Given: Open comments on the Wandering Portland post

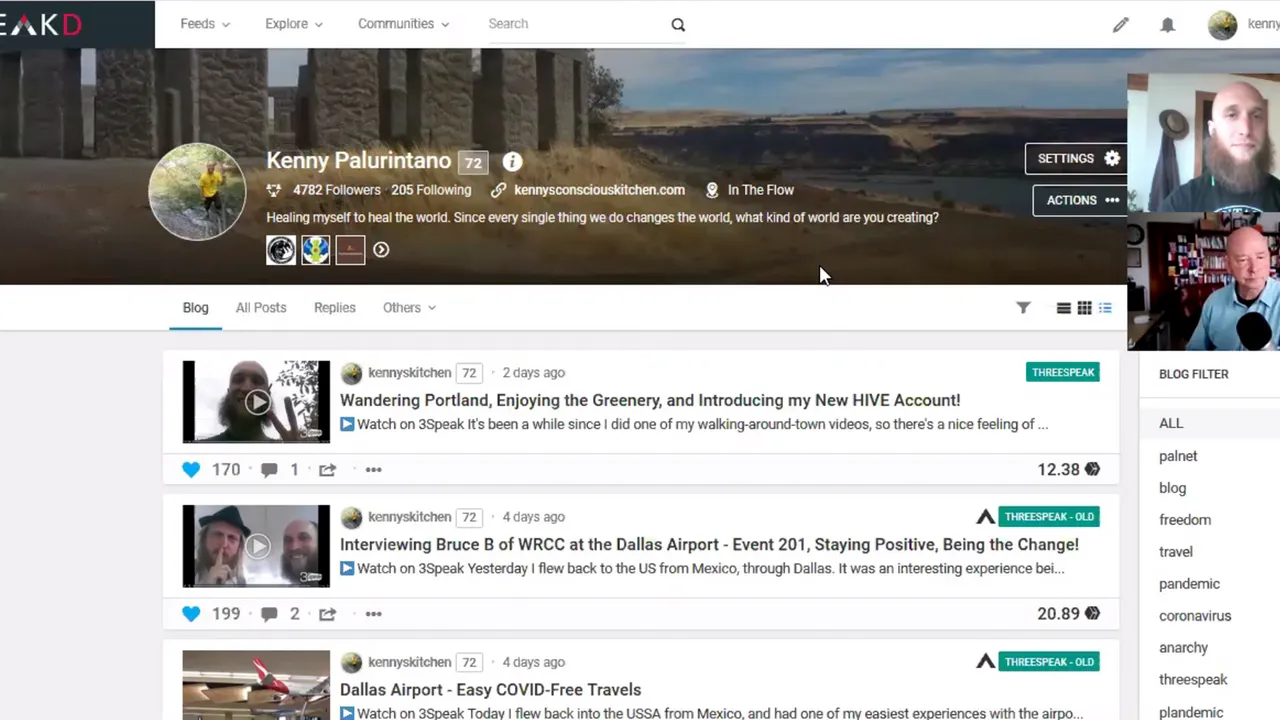Looking at the screenshot, I should (x=269, y=469).
